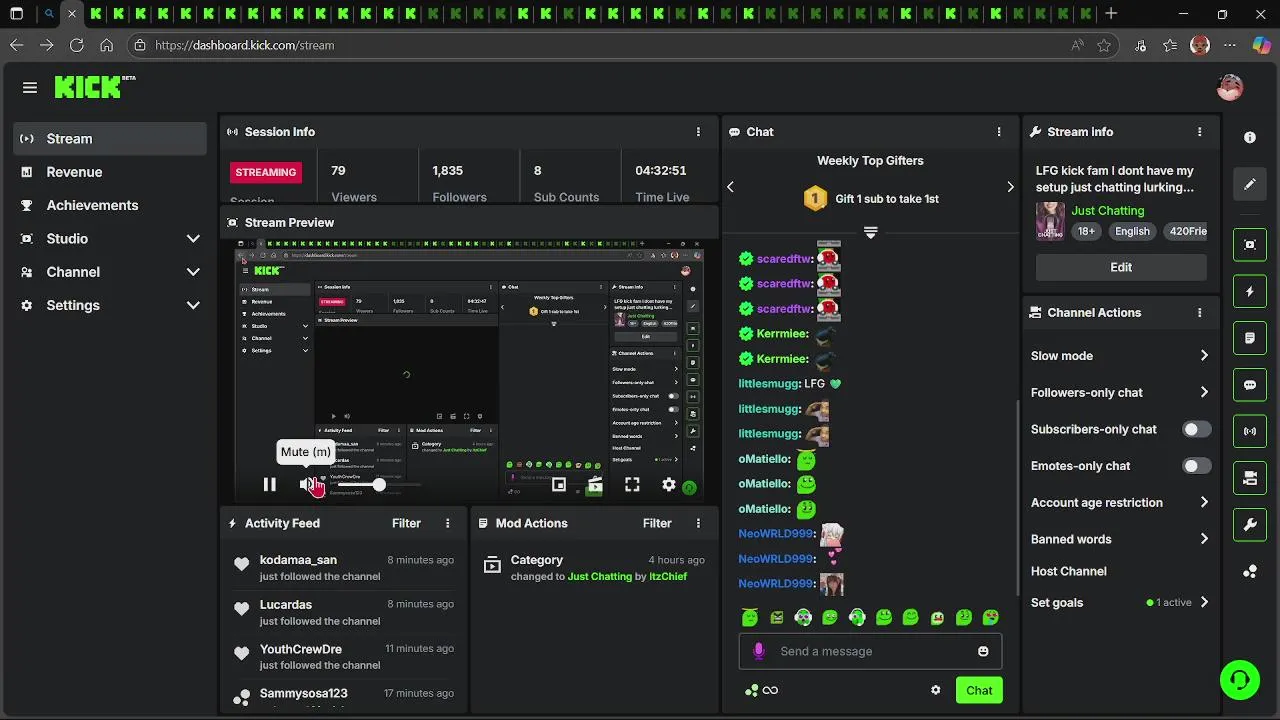1280x720 pixels.
Task: Click kodamaa_san in Activity Feed
Action: tap(298, 560)
